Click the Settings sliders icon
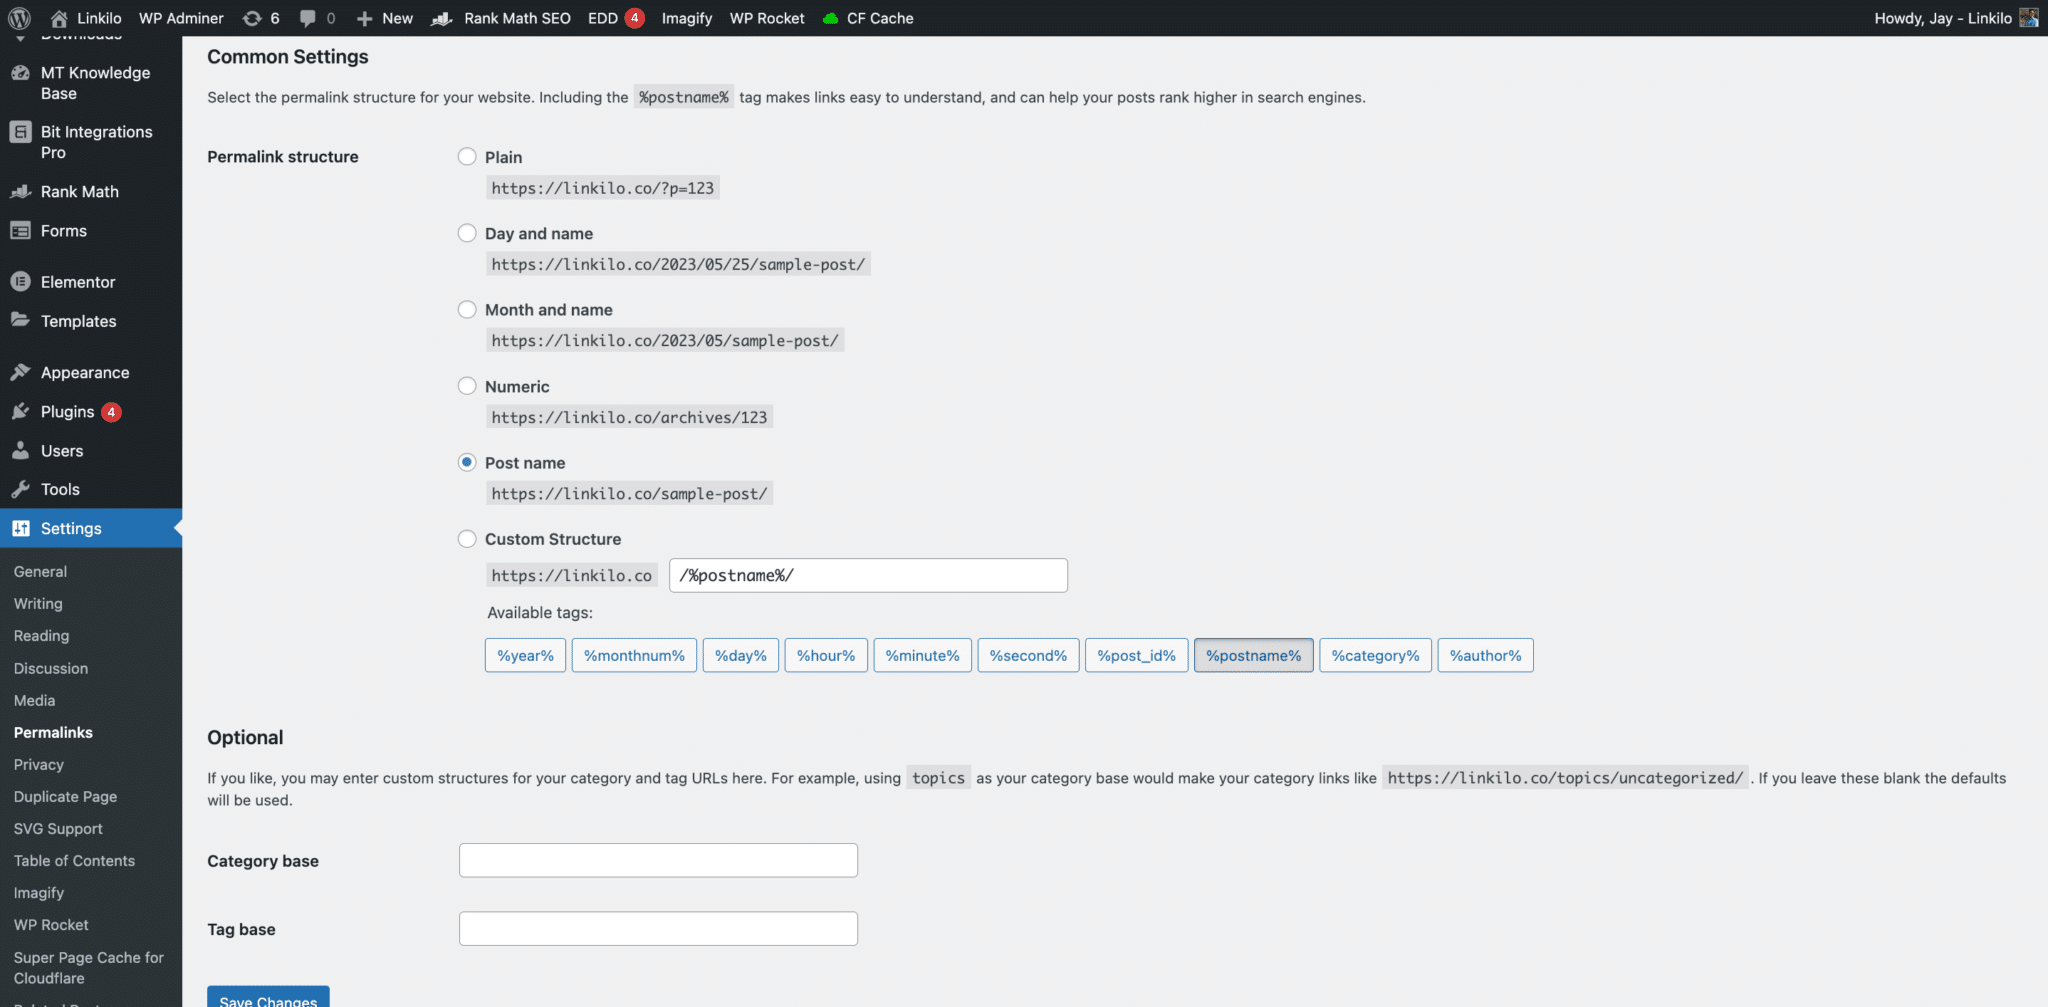The image size is (2048, 1007). coord(20,528)
